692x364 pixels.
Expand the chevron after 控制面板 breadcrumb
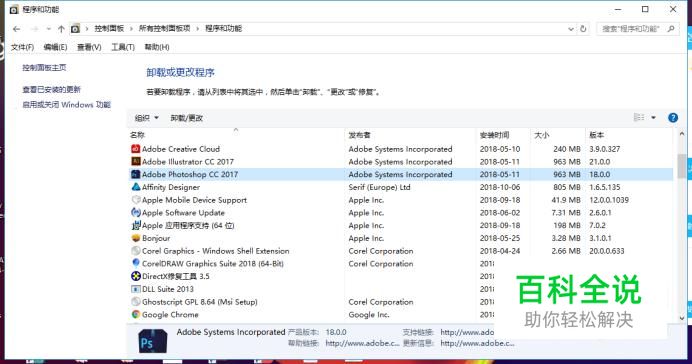(x=132, y=29)
